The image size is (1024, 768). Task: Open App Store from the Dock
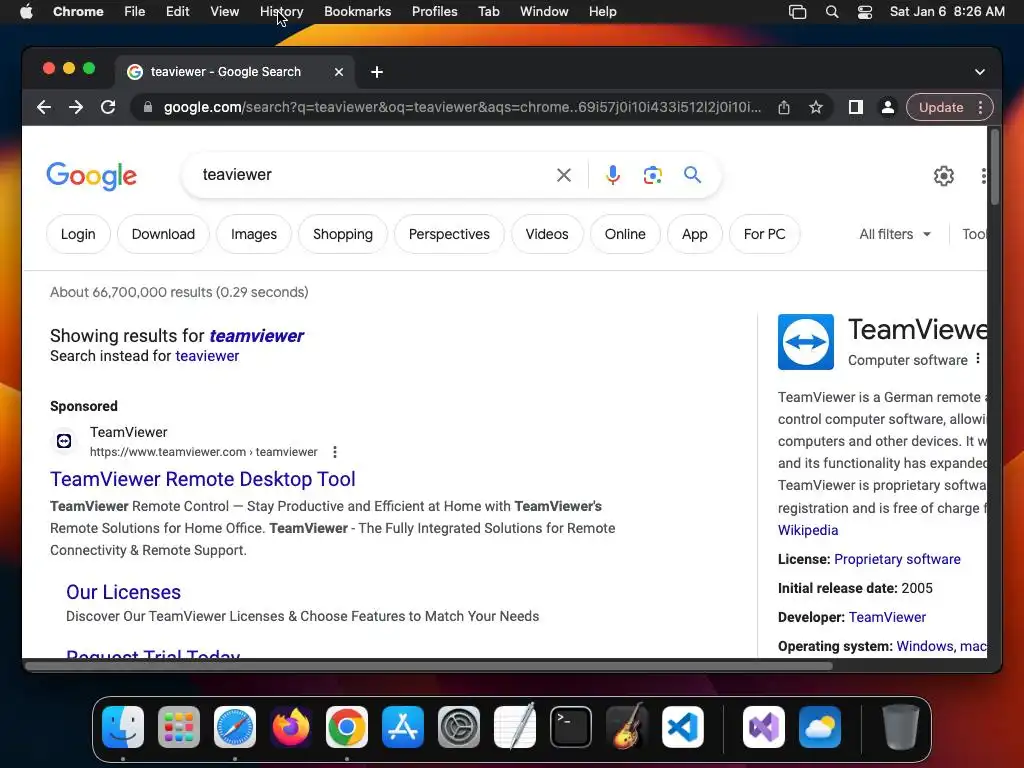click(x=403, y=727)
